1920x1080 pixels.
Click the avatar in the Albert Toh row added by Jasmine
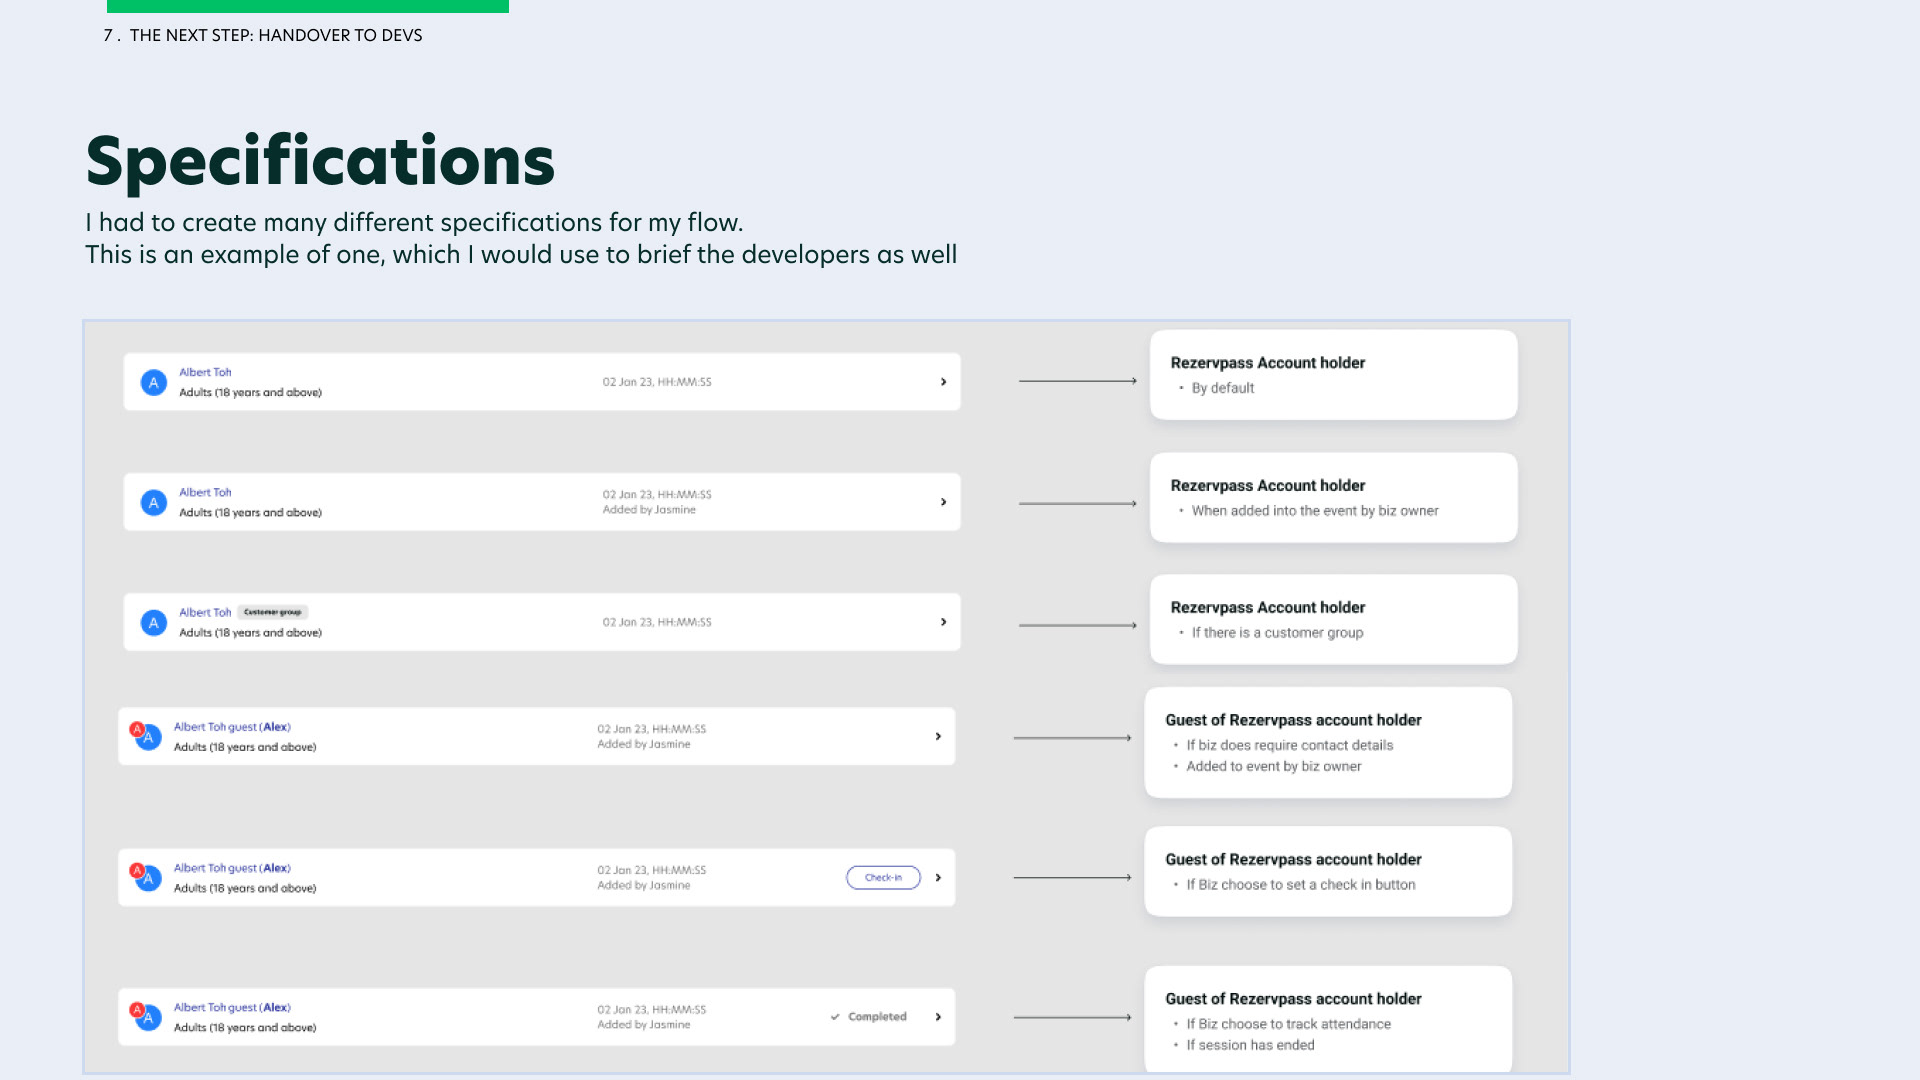coord(153,502)
